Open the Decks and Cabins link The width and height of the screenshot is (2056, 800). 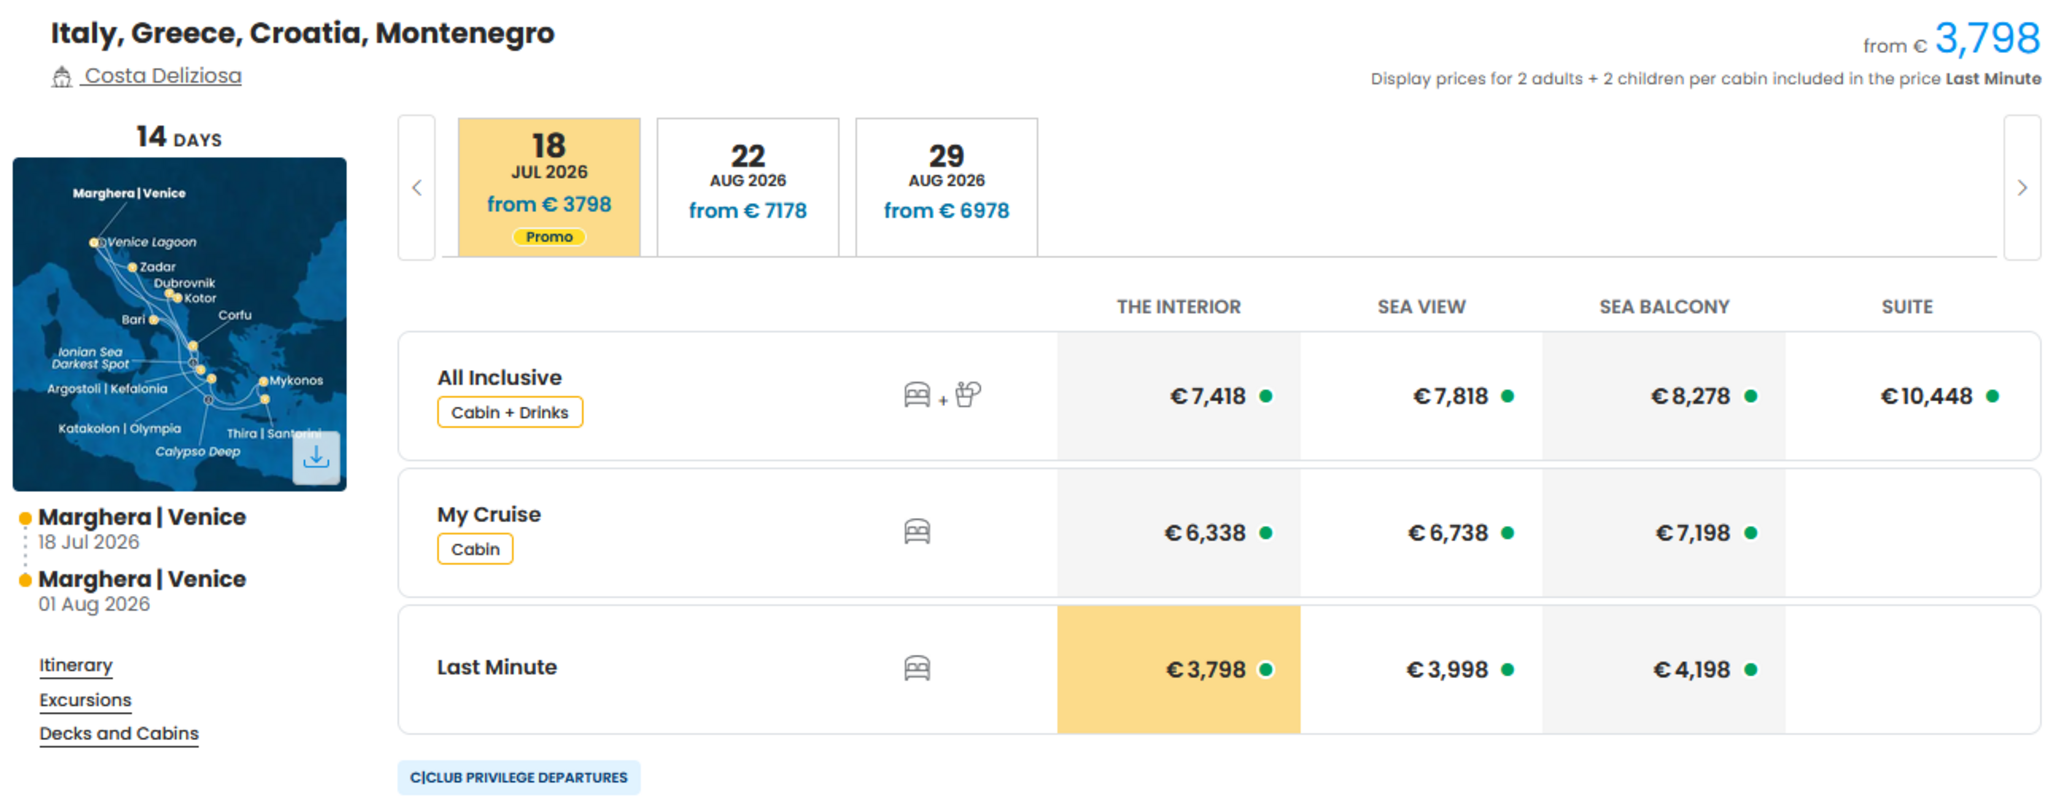coord(119,733)
